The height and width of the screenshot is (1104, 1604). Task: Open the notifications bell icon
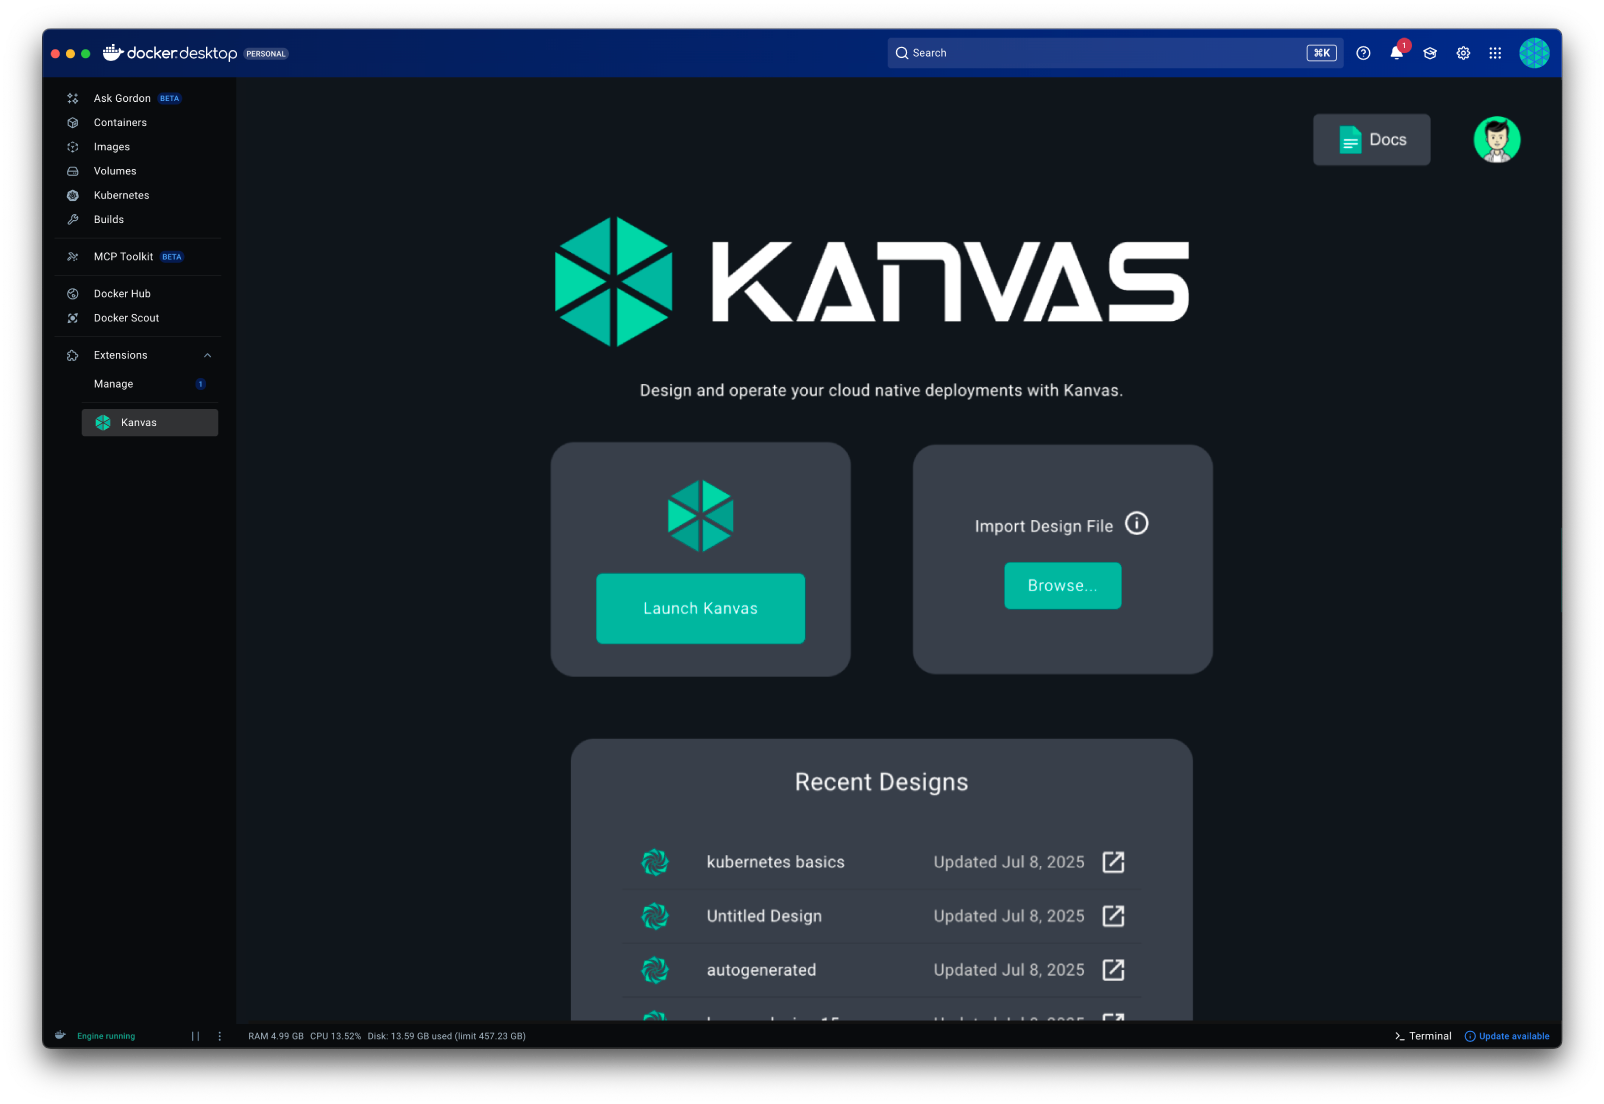click(x=1396, y=53)
